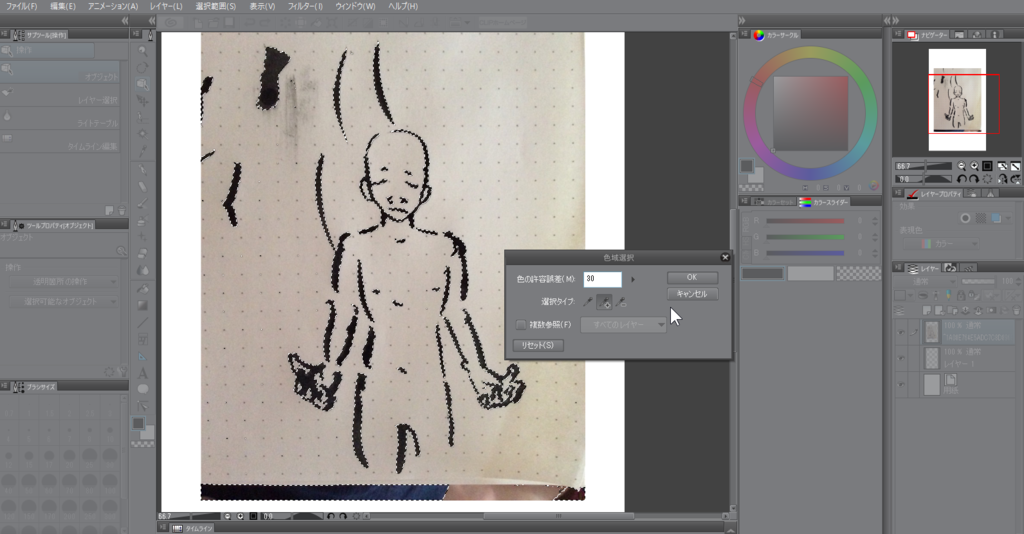Open the 選択範囲(S) menu
The height and width of the screenshot is (534, 1024).
pos(216,6)
